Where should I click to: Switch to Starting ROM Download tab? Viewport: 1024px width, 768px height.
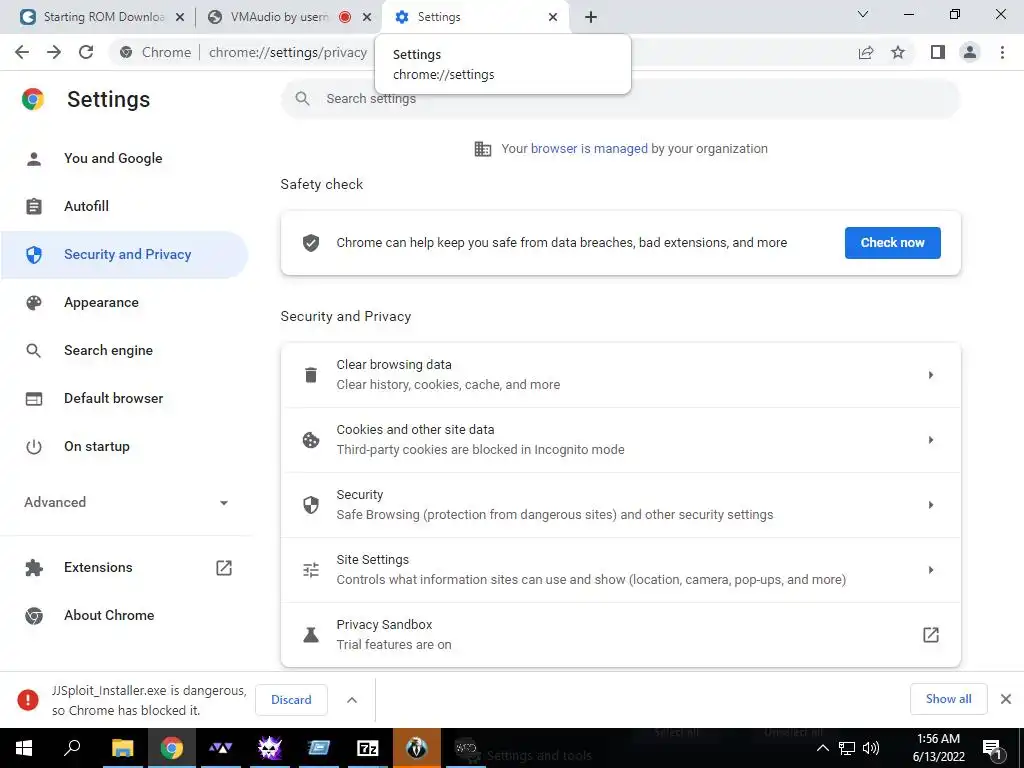pos(103,17)
